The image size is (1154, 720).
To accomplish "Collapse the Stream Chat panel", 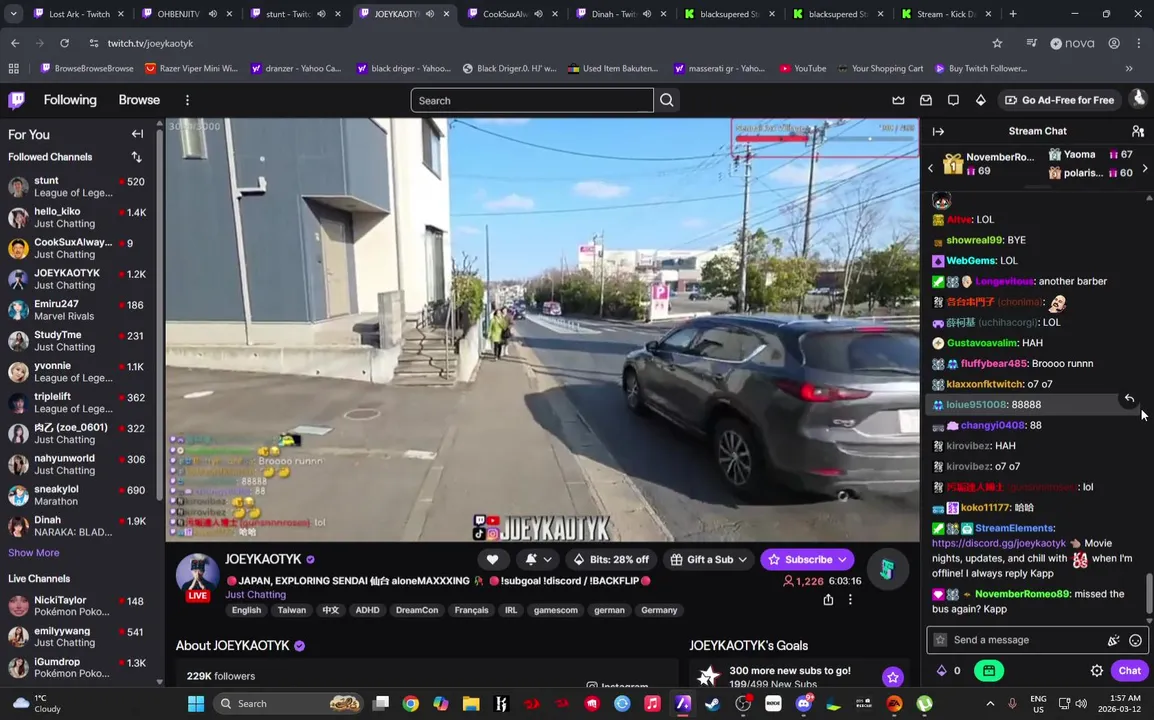I will click(938, 131).
